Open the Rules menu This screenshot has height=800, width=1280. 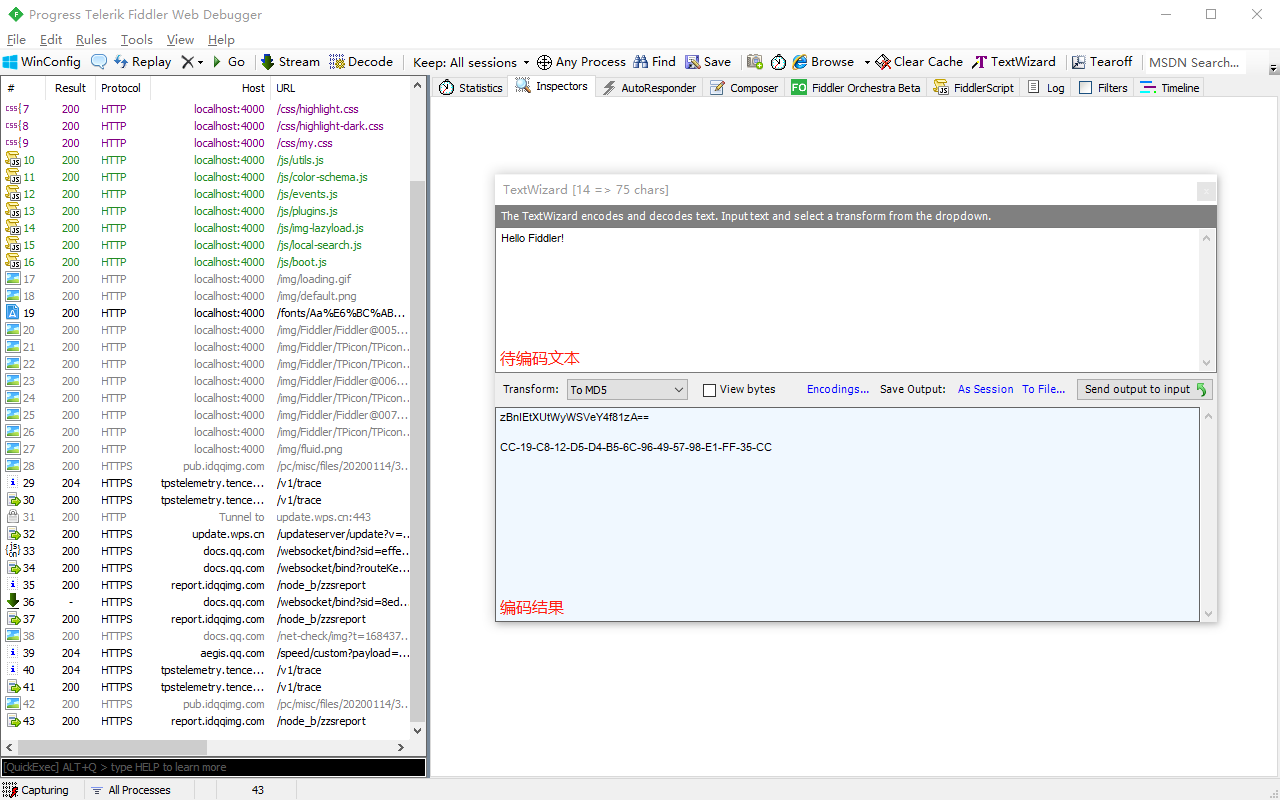pyautogui.click(x=91, y=40)
